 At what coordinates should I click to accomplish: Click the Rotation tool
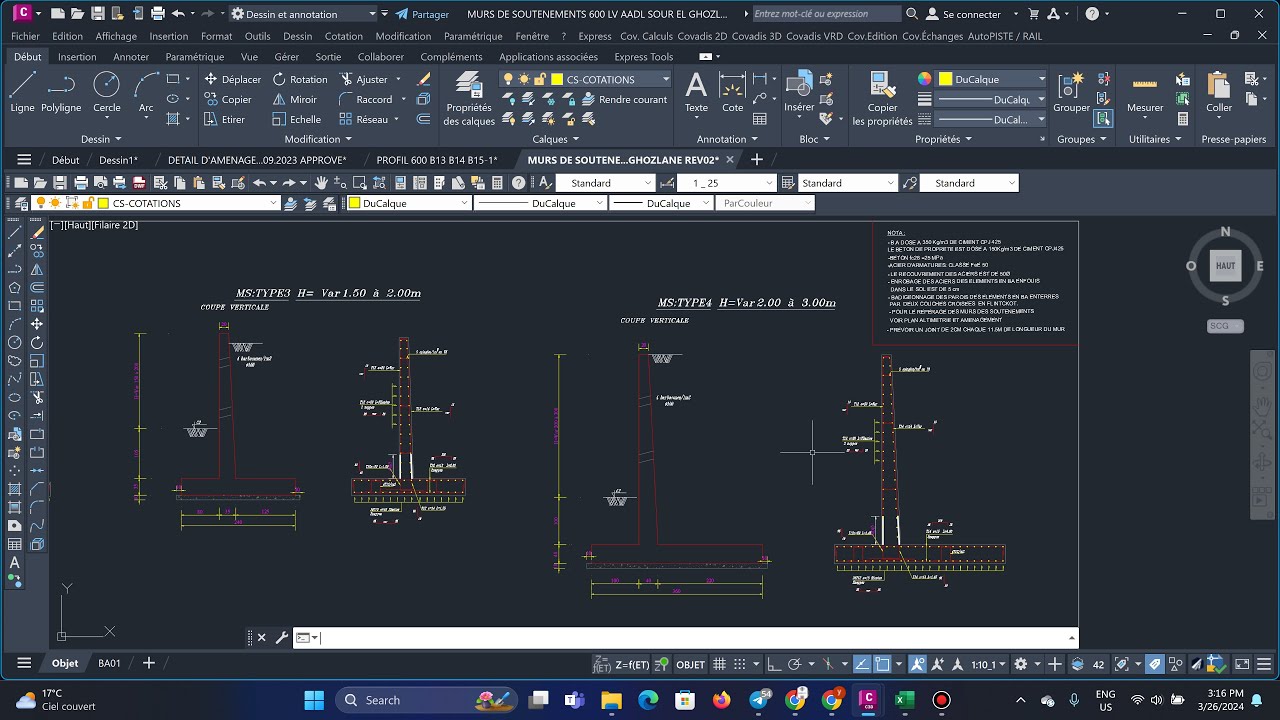click(300, 79)
